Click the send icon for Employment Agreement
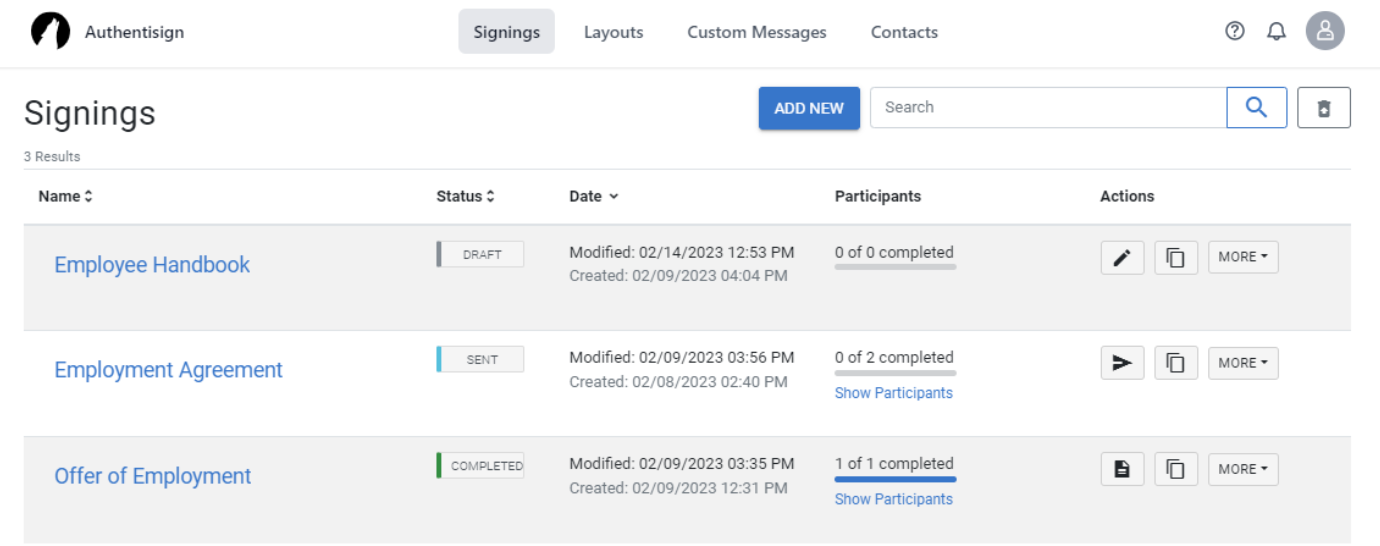Image resolution: width=1380 pixels, height=546 pixels. point(1122,363)
